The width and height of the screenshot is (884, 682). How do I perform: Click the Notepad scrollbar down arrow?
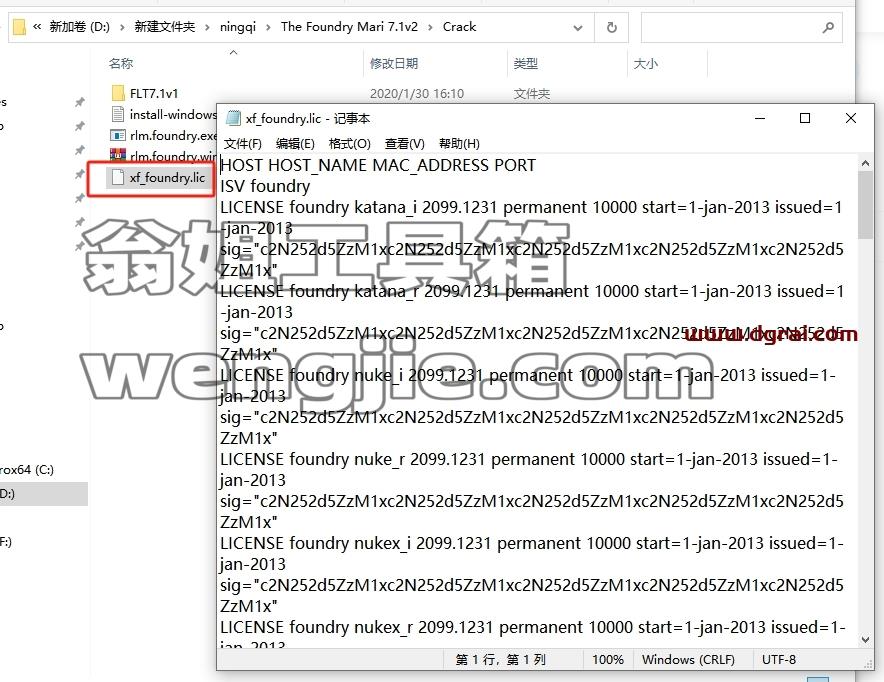coord(865,640)
